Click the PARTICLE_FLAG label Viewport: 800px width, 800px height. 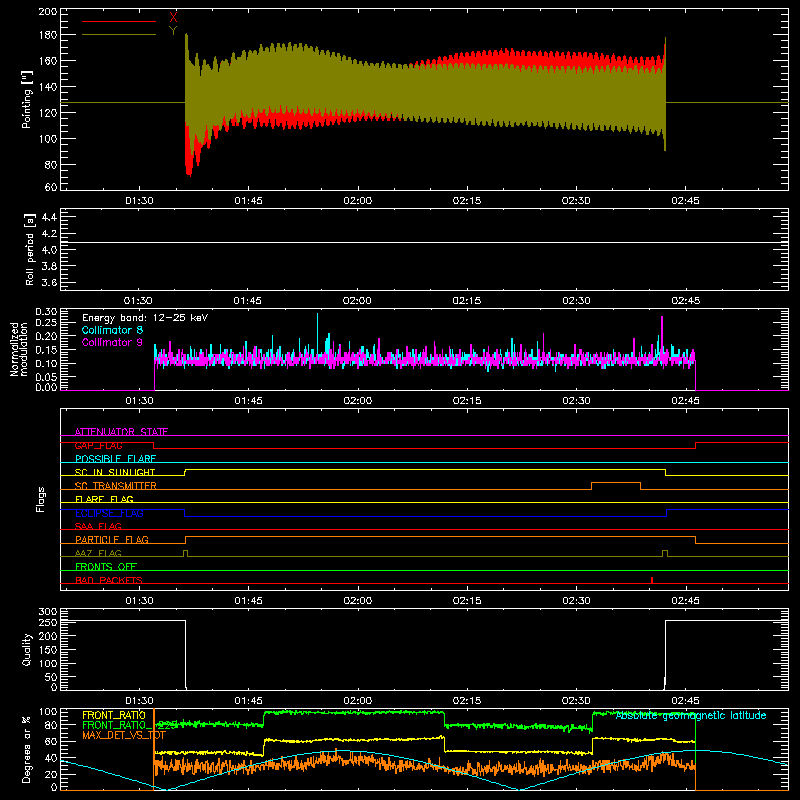pyautogui.click(x=112, y=539)
